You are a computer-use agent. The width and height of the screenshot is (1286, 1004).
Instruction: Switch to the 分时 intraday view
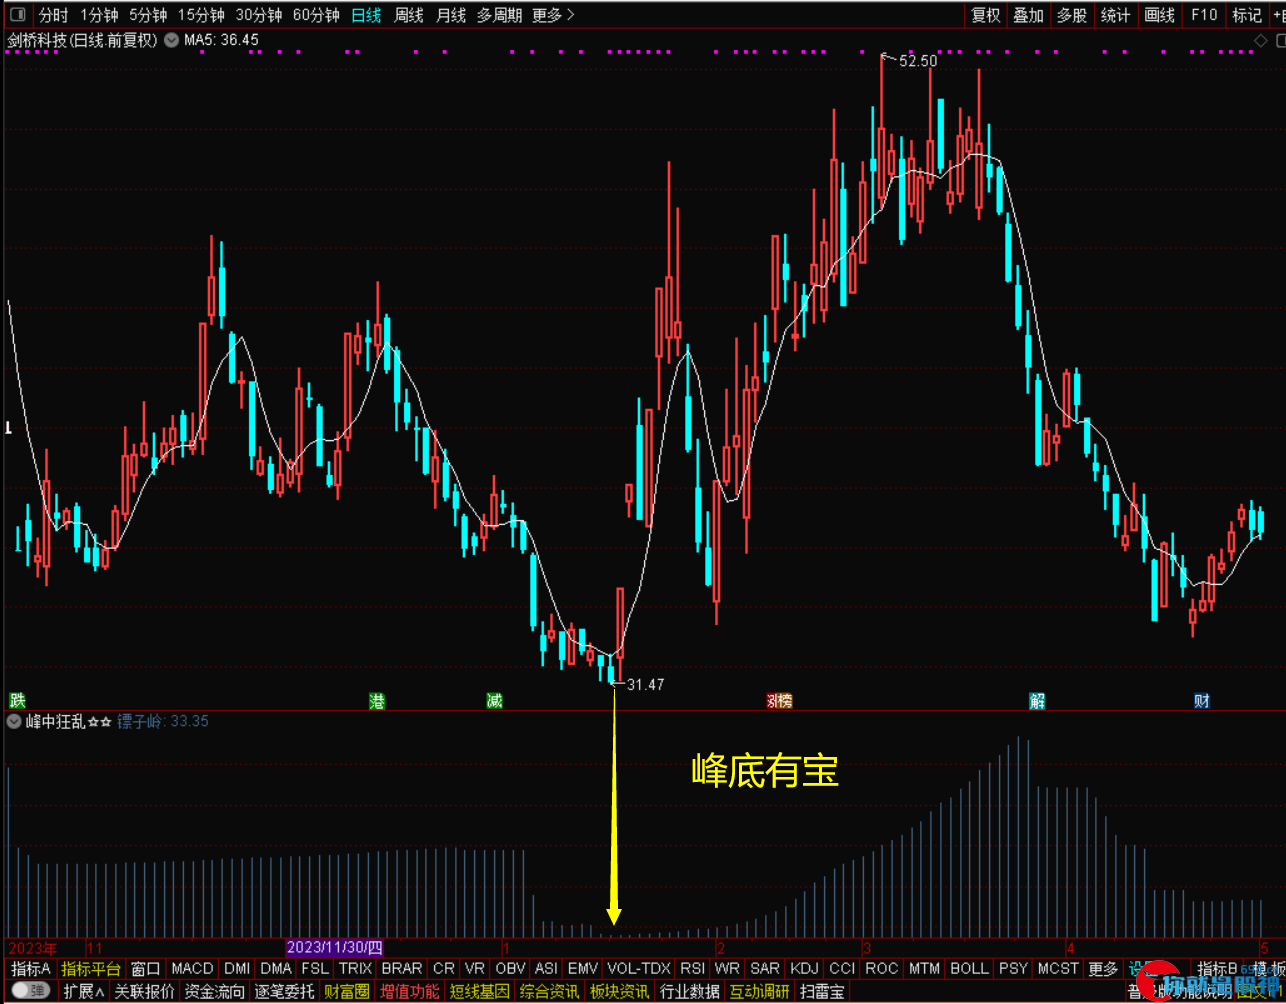coord(53,15)
